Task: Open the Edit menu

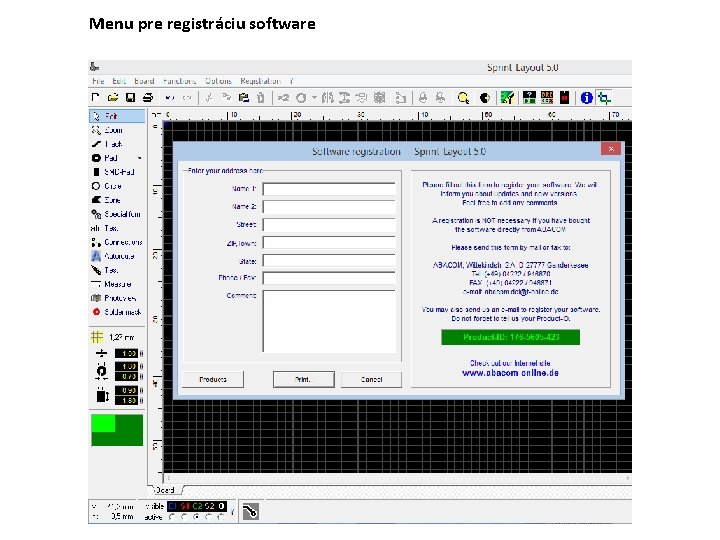Action: coord(119,81)
